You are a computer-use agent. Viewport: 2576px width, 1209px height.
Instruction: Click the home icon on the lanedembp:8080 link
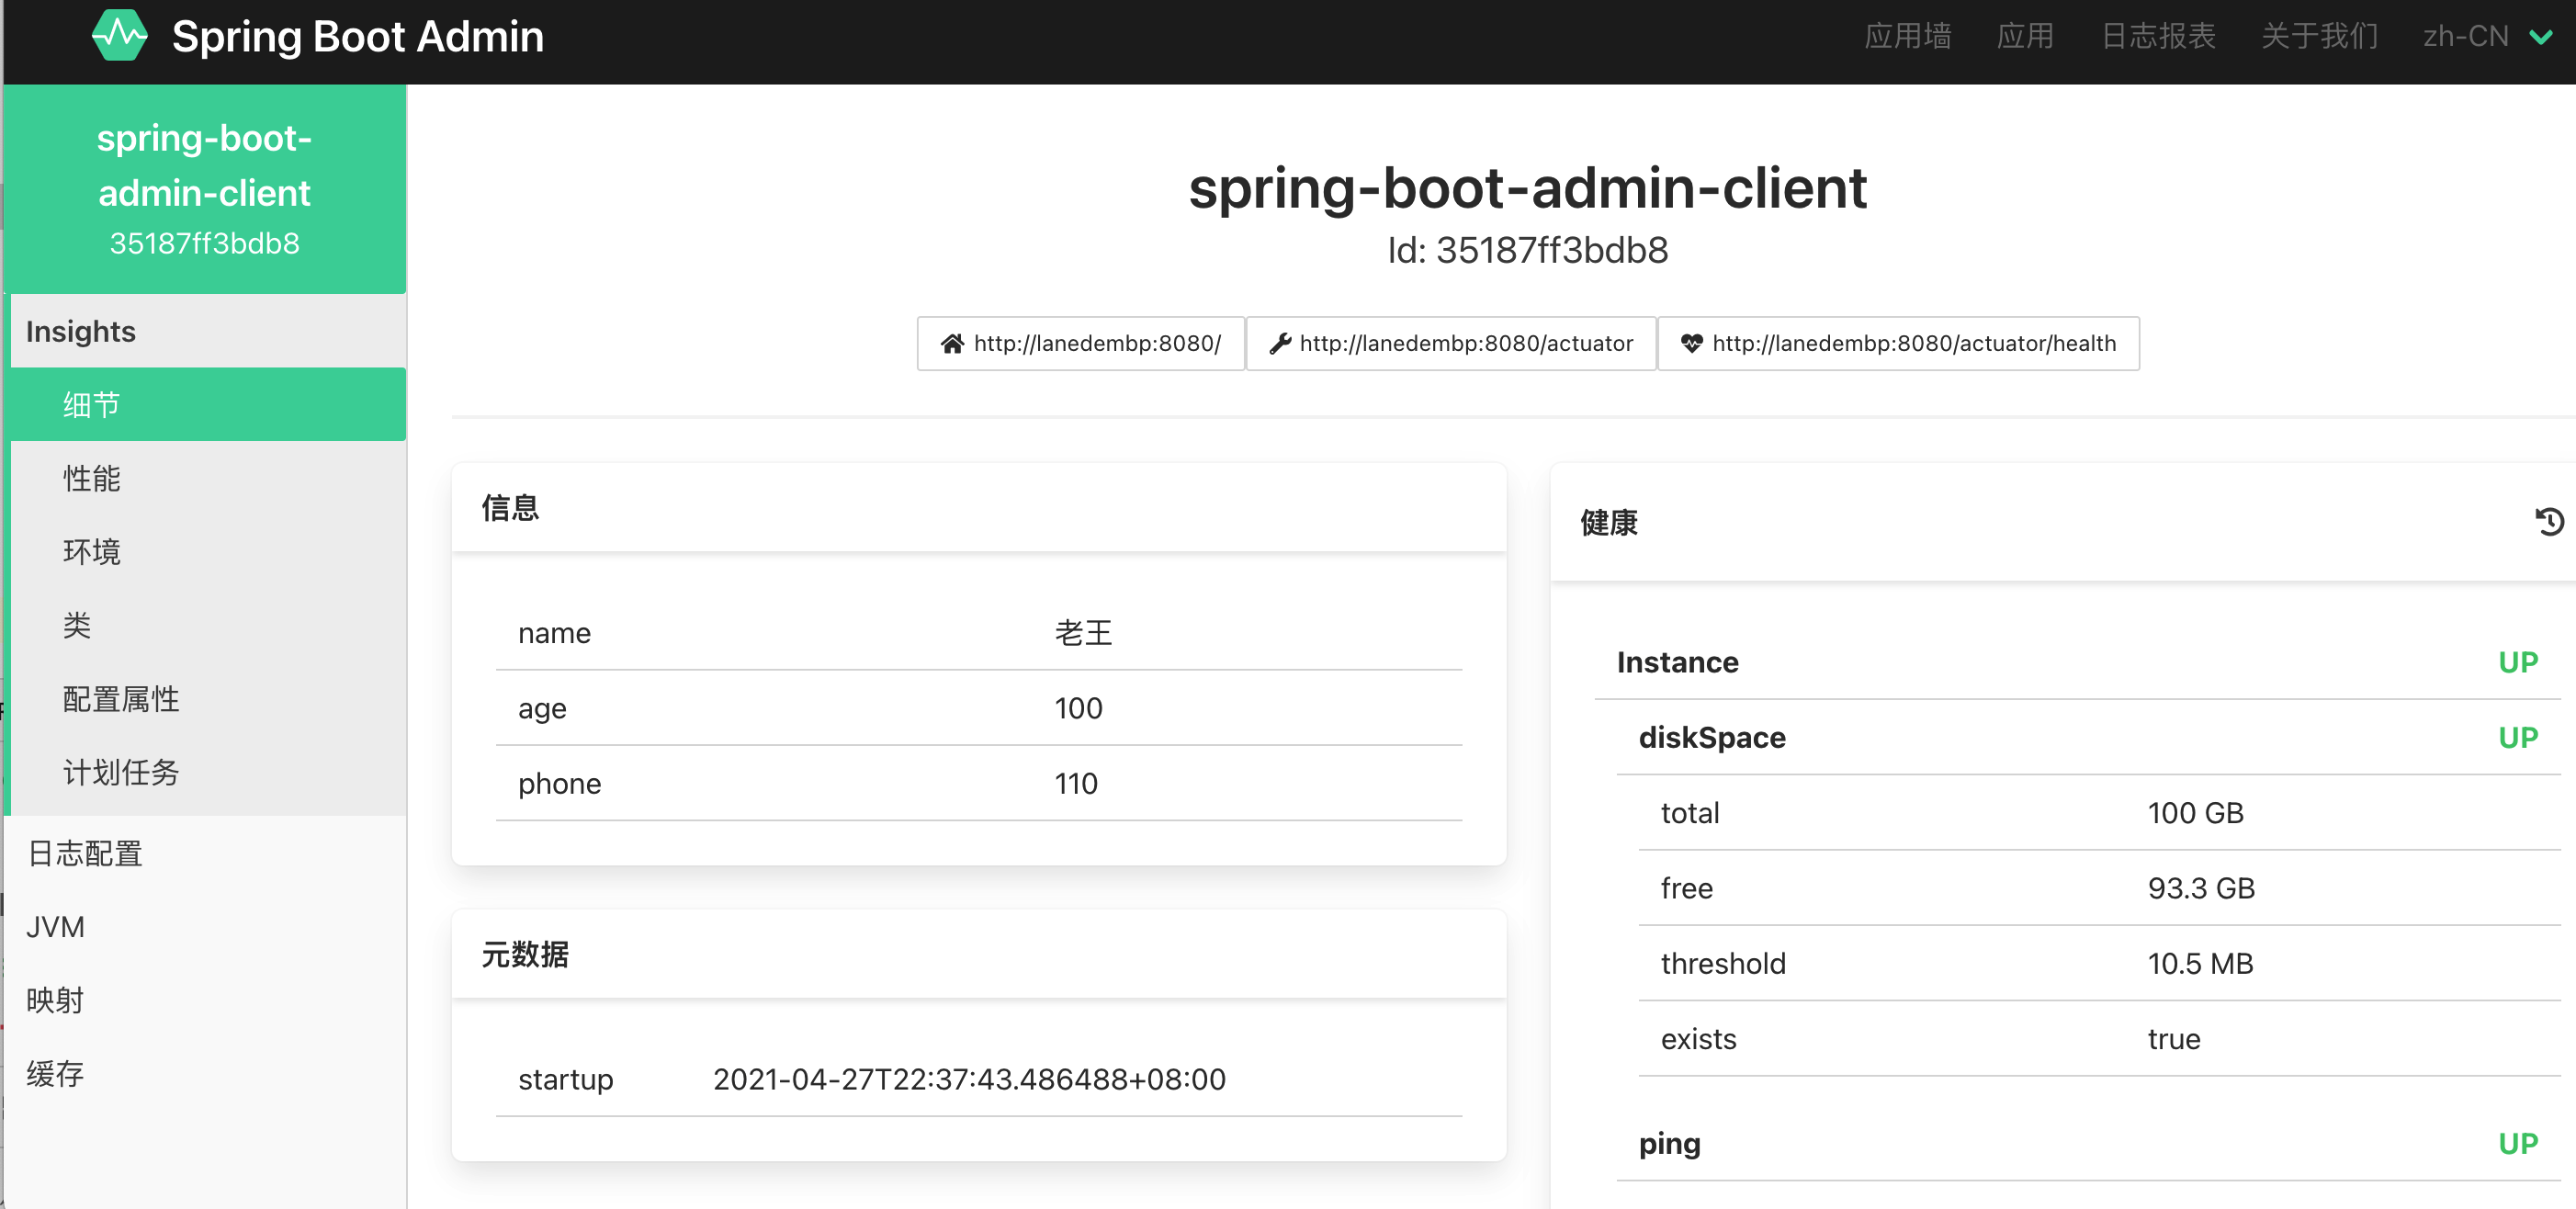pos(952,344)
